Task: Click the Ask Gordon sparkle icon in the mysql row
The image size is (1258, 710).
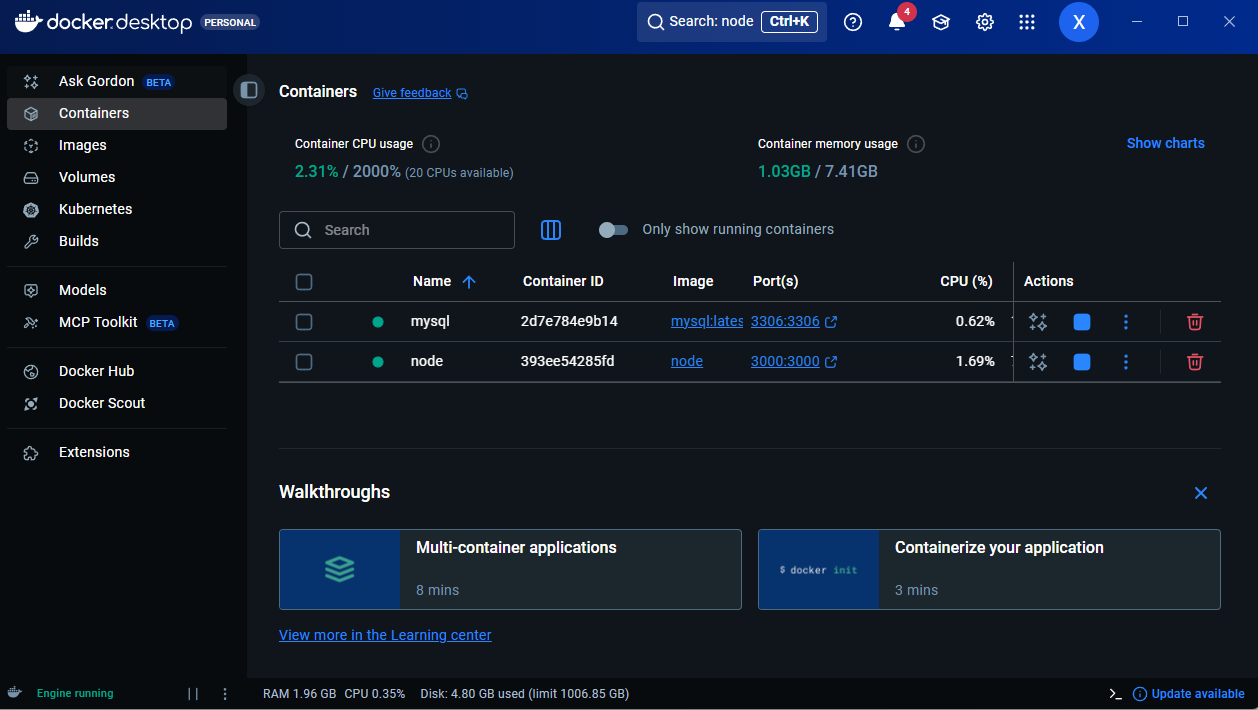Action: 1038,322
